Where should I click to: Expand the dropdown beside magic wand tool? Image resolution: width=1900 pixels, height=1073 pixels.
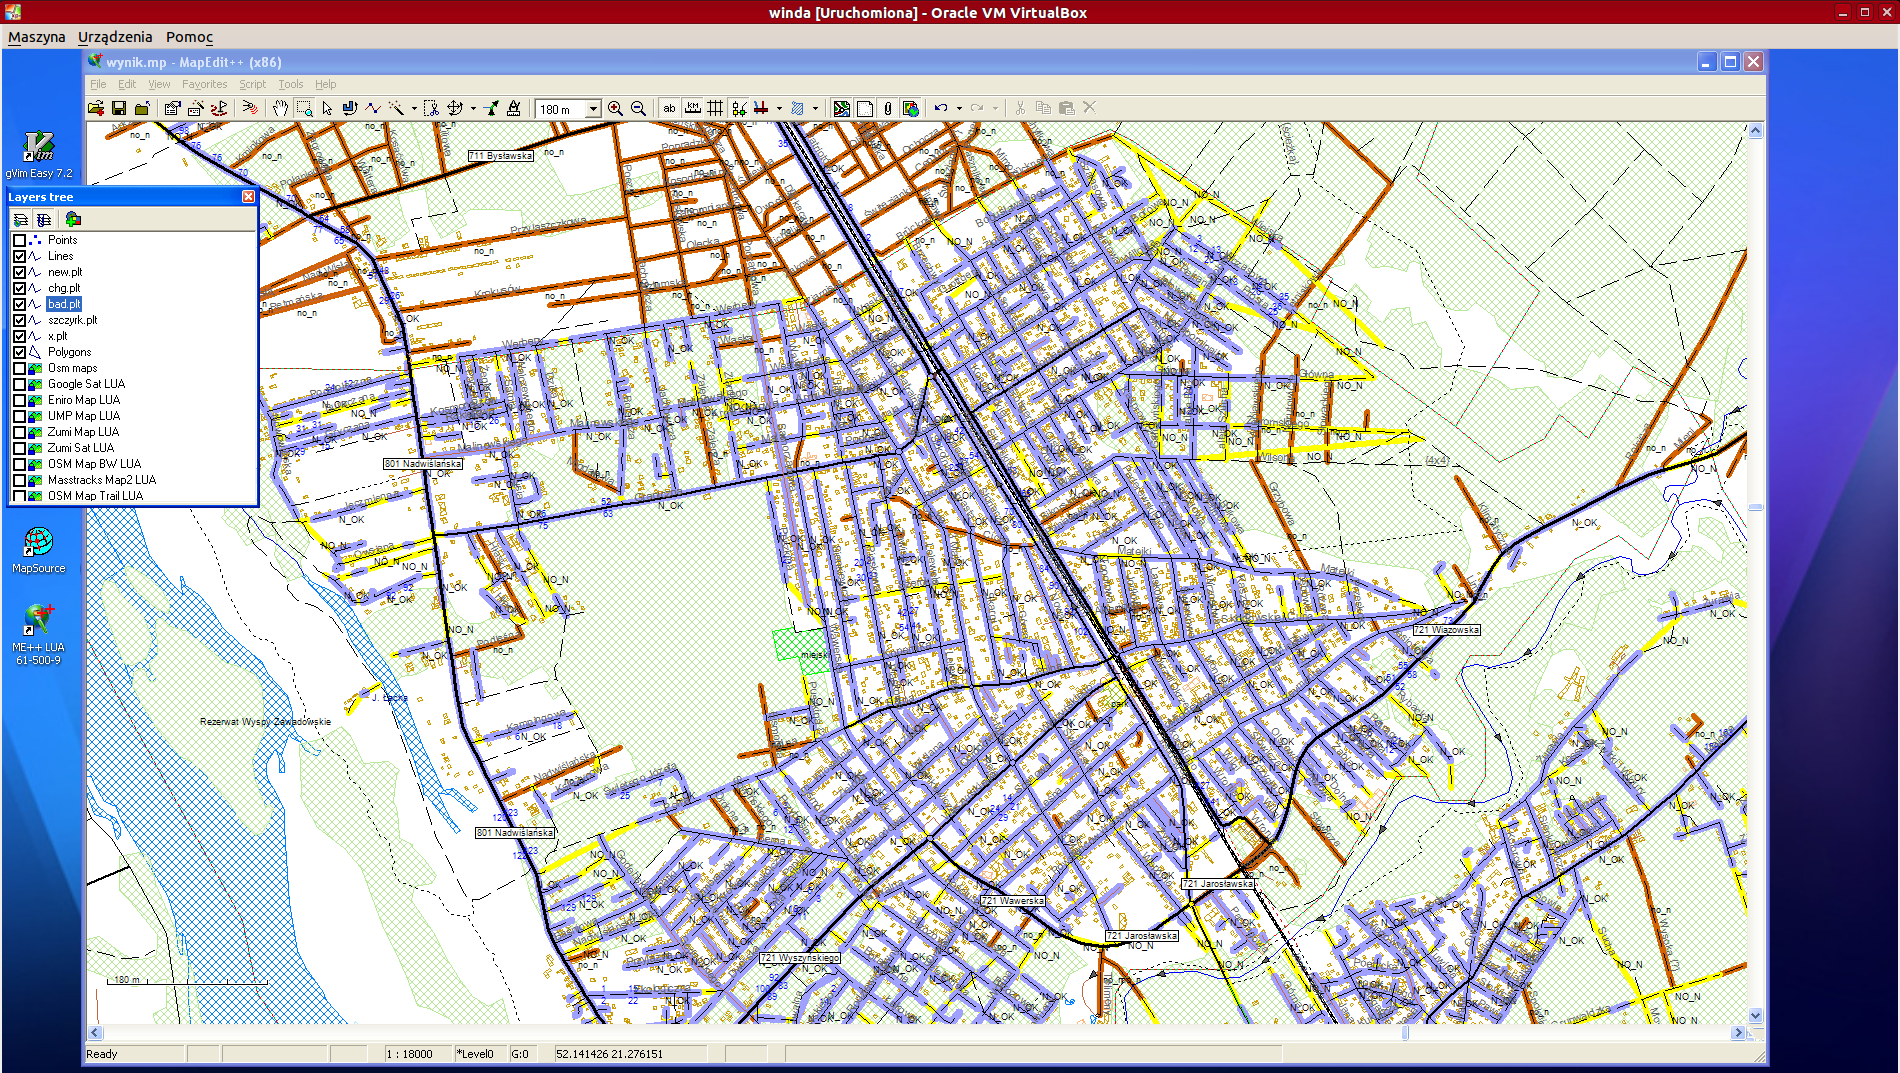[x=414, y=109]
